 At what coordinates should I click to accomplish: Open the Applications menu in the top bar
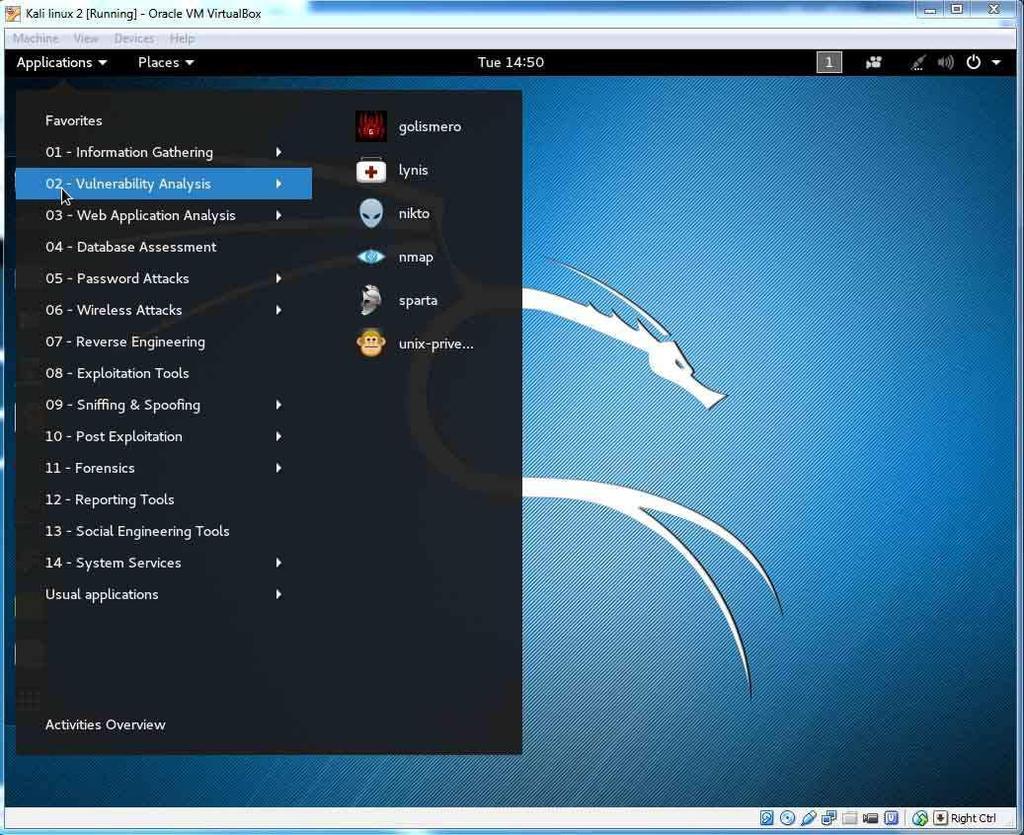pyautogui.click(x=61, y=62)
